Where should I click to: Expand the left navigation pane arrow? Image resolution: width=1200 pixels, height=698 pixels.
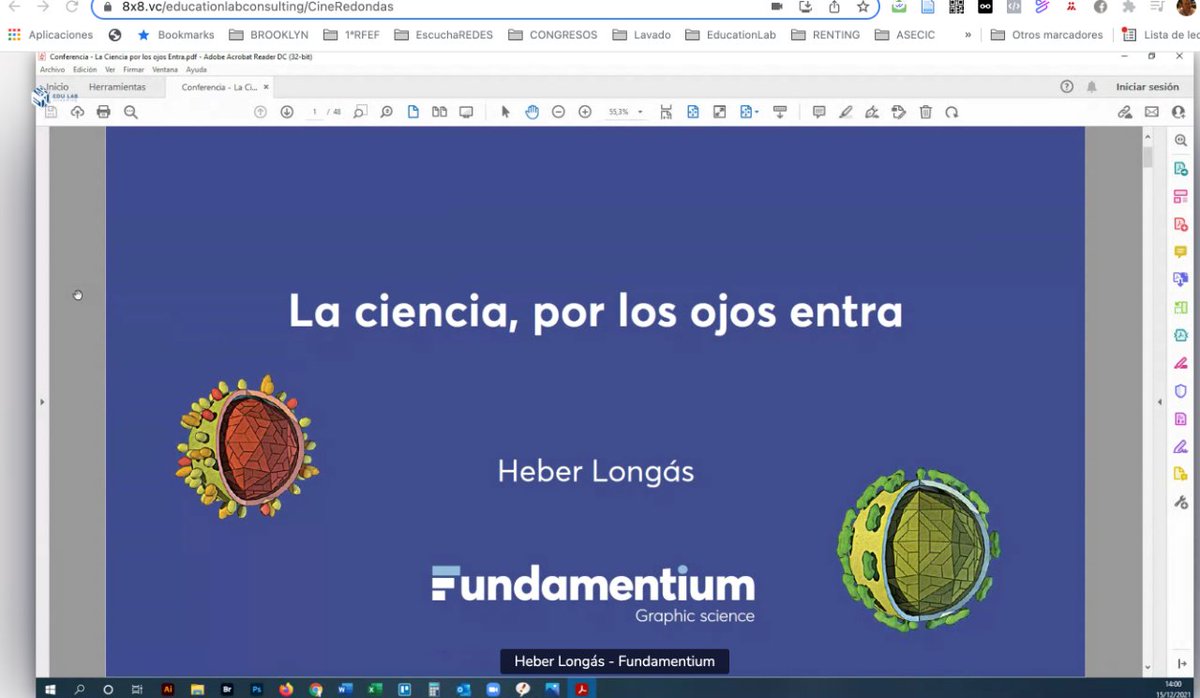click(42, 402)
